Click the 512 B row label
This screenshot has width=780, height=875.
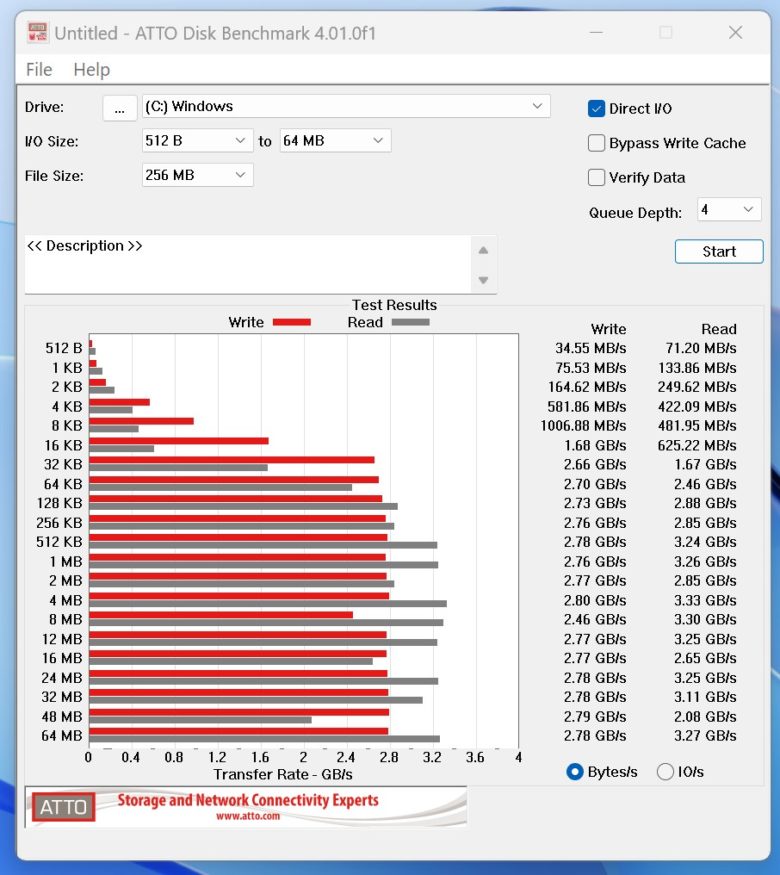tap(64, 348)
